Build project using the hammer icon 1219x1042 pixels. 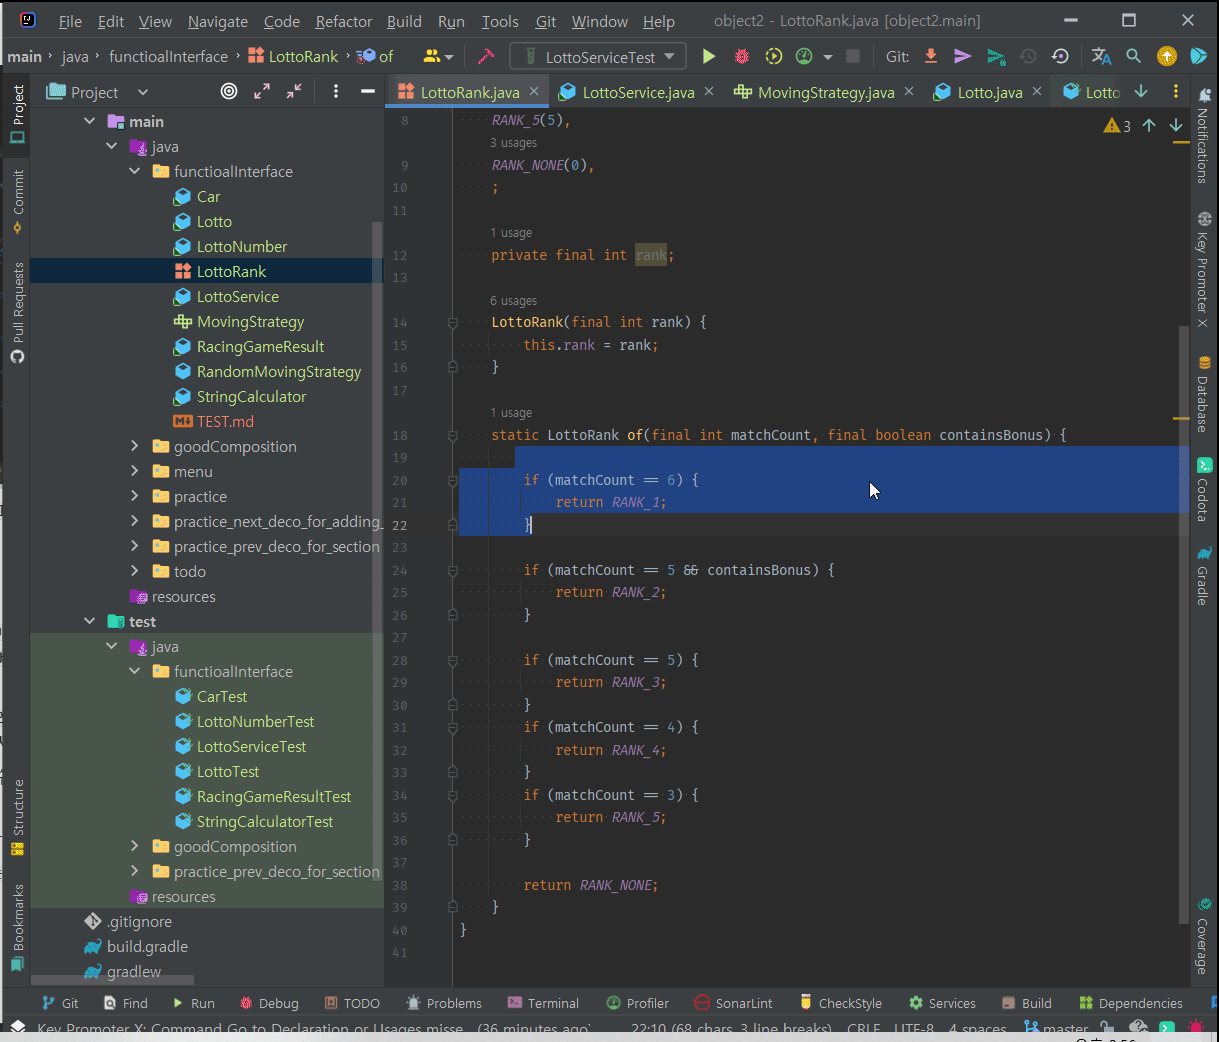click(486, 57)
